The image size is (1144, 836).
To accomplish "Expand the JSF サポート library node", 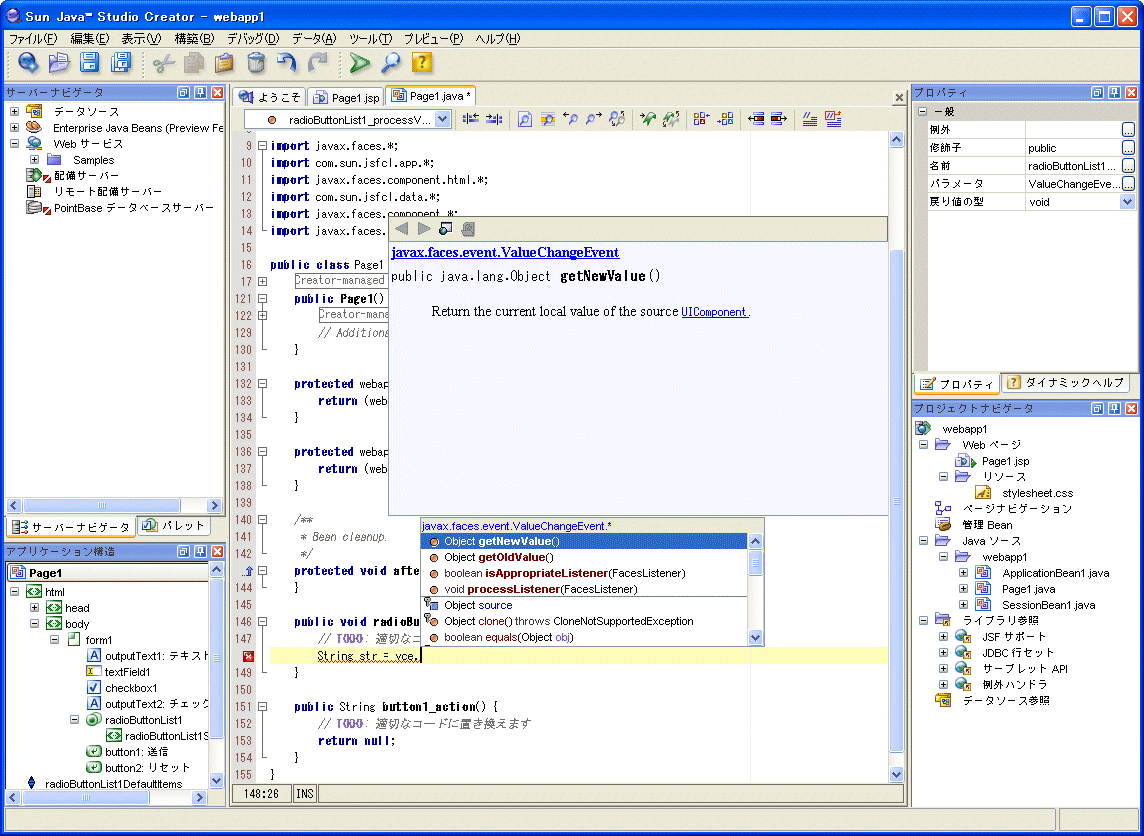I will [x=943, y=636].
